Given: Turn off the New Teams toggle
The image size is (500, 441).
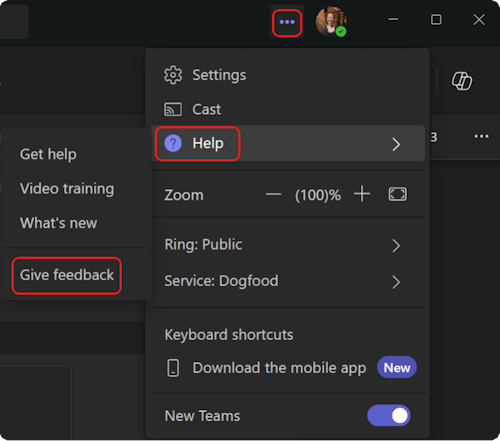Looking at the screenshot, I should tap(389, 416).
